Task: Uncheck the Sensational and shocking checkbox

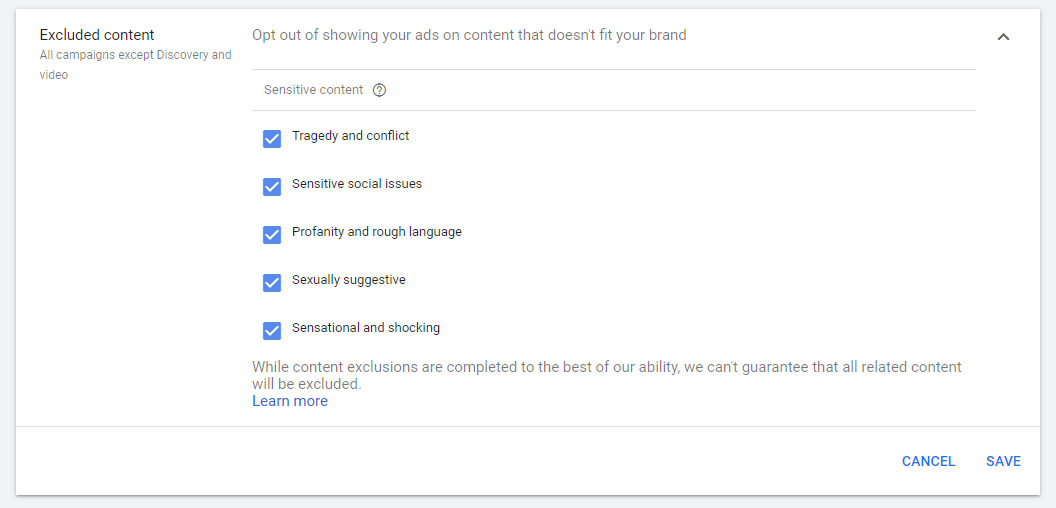Action: click(271, 331)
